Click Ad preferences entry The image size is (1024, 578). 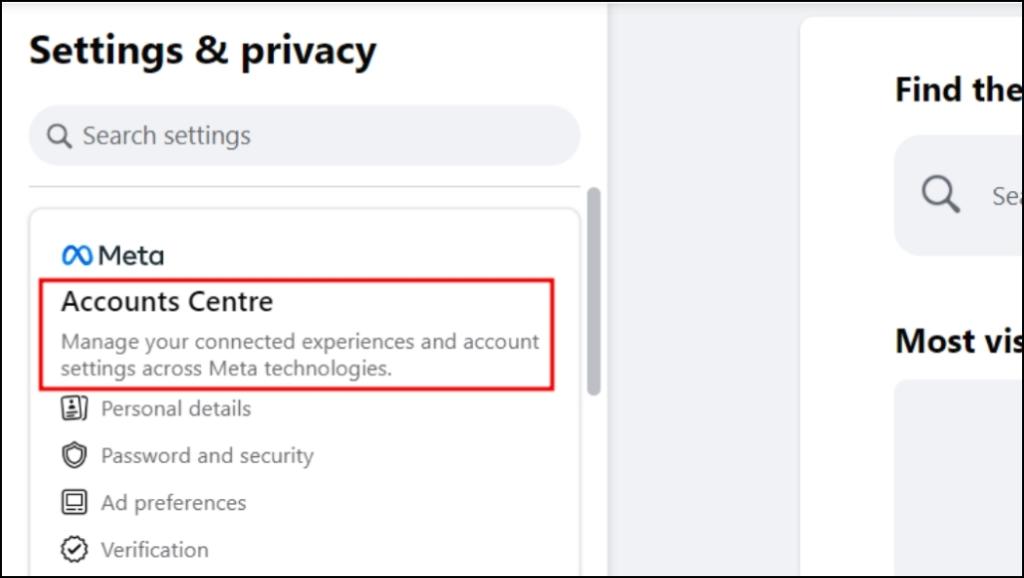pos(172,502)
